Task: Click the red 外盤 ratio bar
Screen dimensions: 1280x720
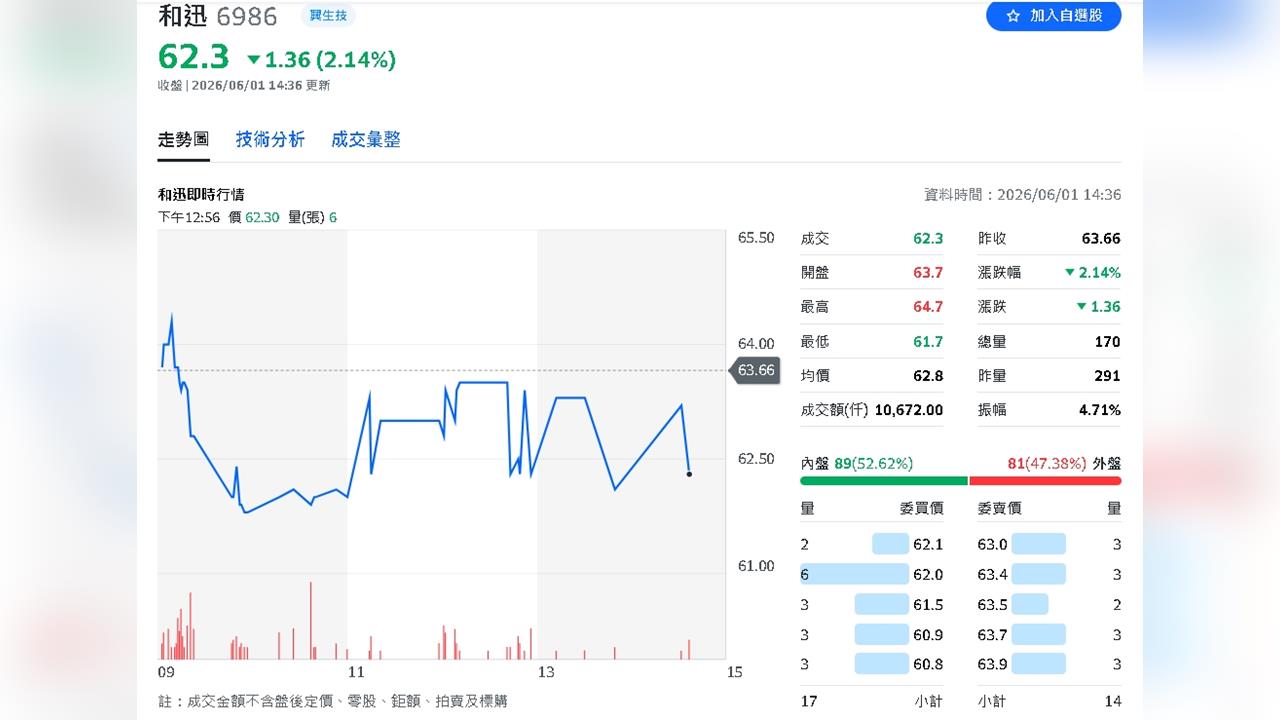Action: 1046,481
